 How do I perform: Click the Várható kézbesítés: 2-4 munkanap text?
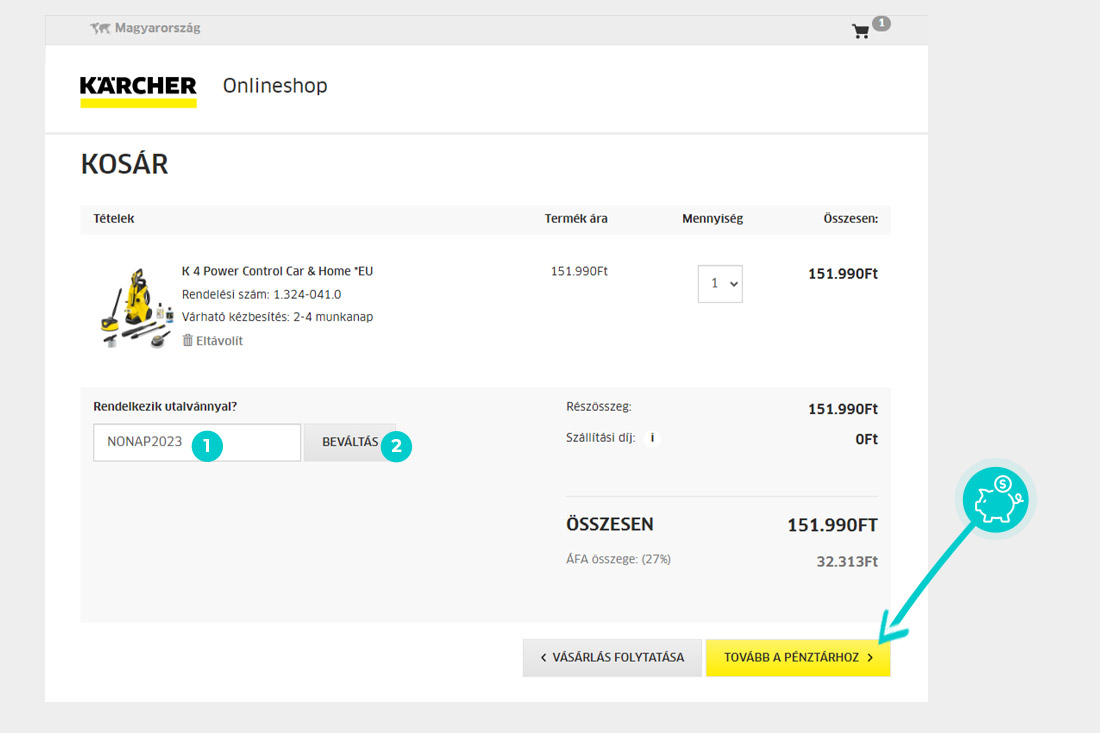(x=277, y=316)
